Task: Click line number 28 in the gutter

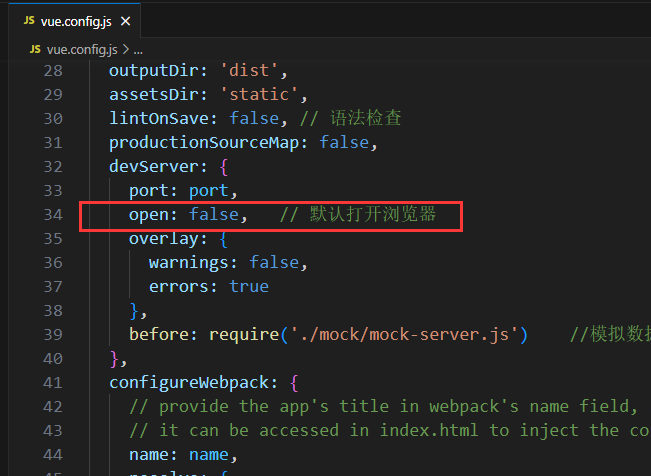Action: click(53, 71)
